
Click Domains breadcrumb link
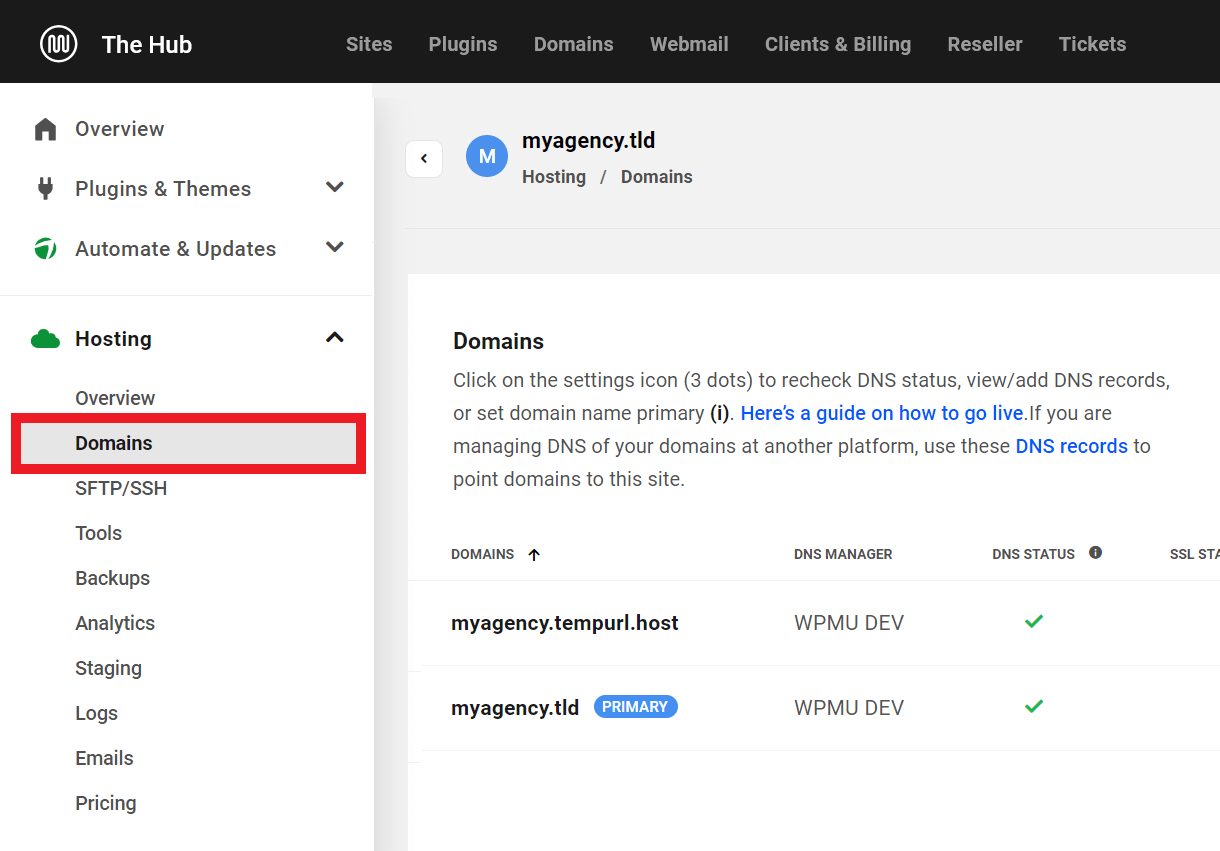(657, 177)
